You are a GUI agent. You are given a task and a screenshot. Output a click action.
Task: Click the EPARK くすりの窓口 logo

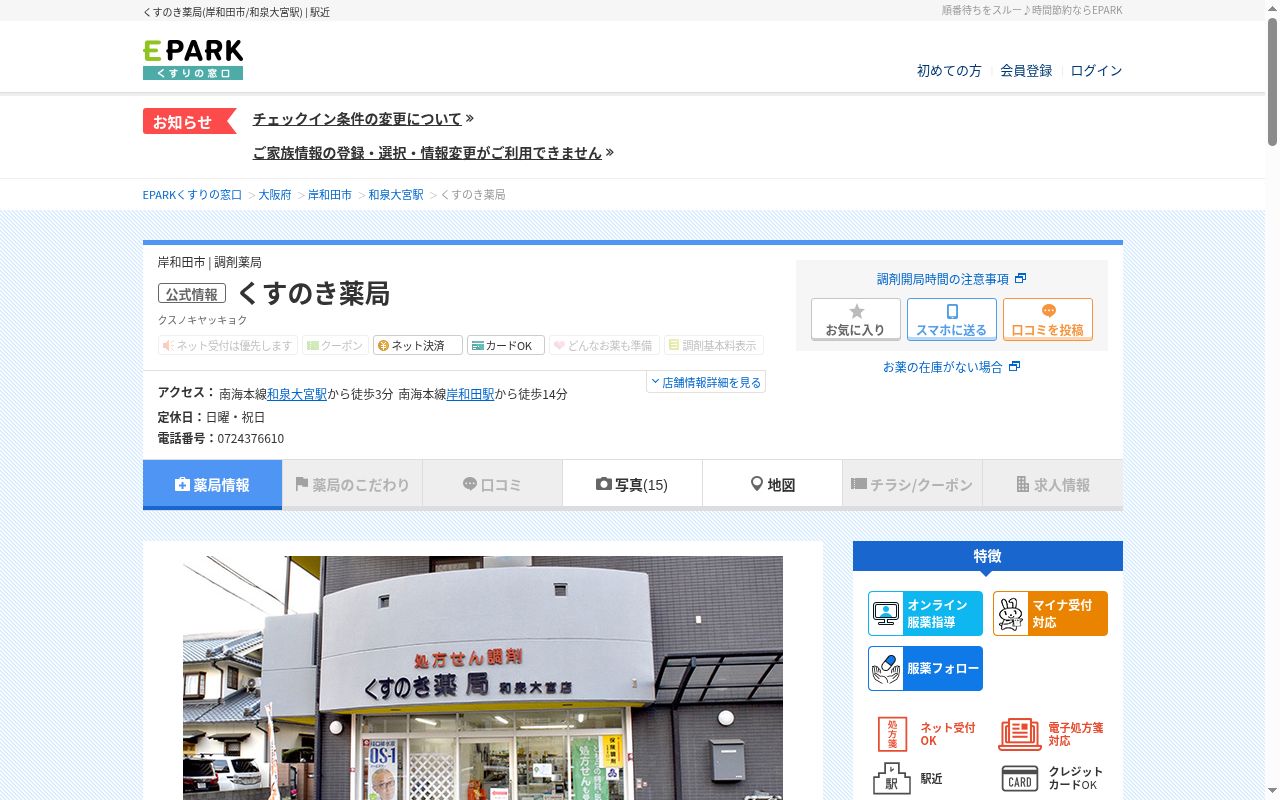pos(193,60)
